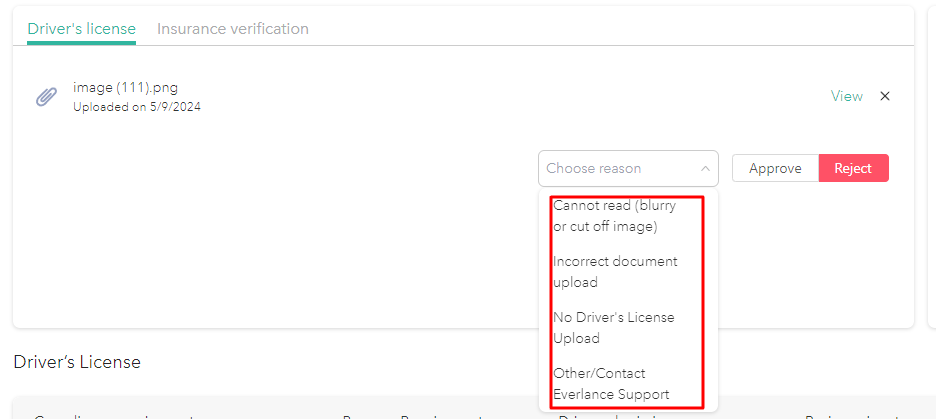Select the Cannot read (blurry or cut off image) option
The width and height of the screenshot is (936, 419).
tap(616, 216)
